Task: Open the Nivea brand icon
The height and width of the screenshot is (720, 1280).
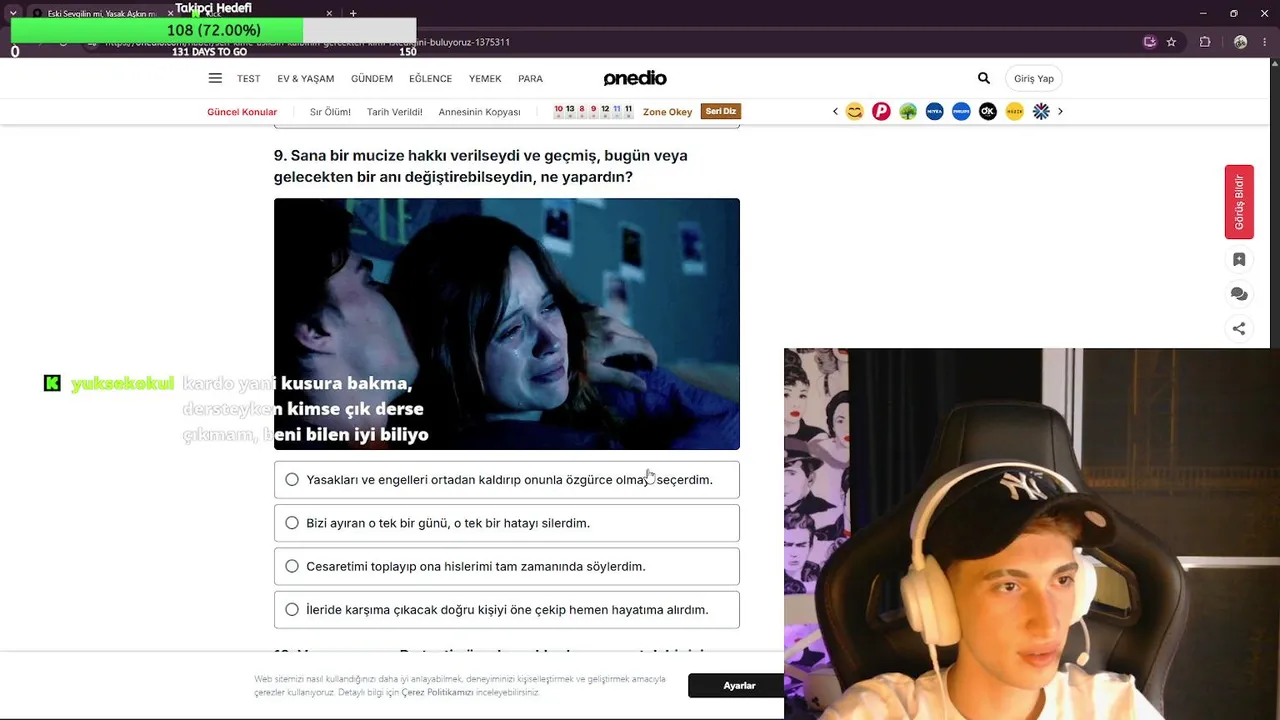Action: [x=935, y=112]
